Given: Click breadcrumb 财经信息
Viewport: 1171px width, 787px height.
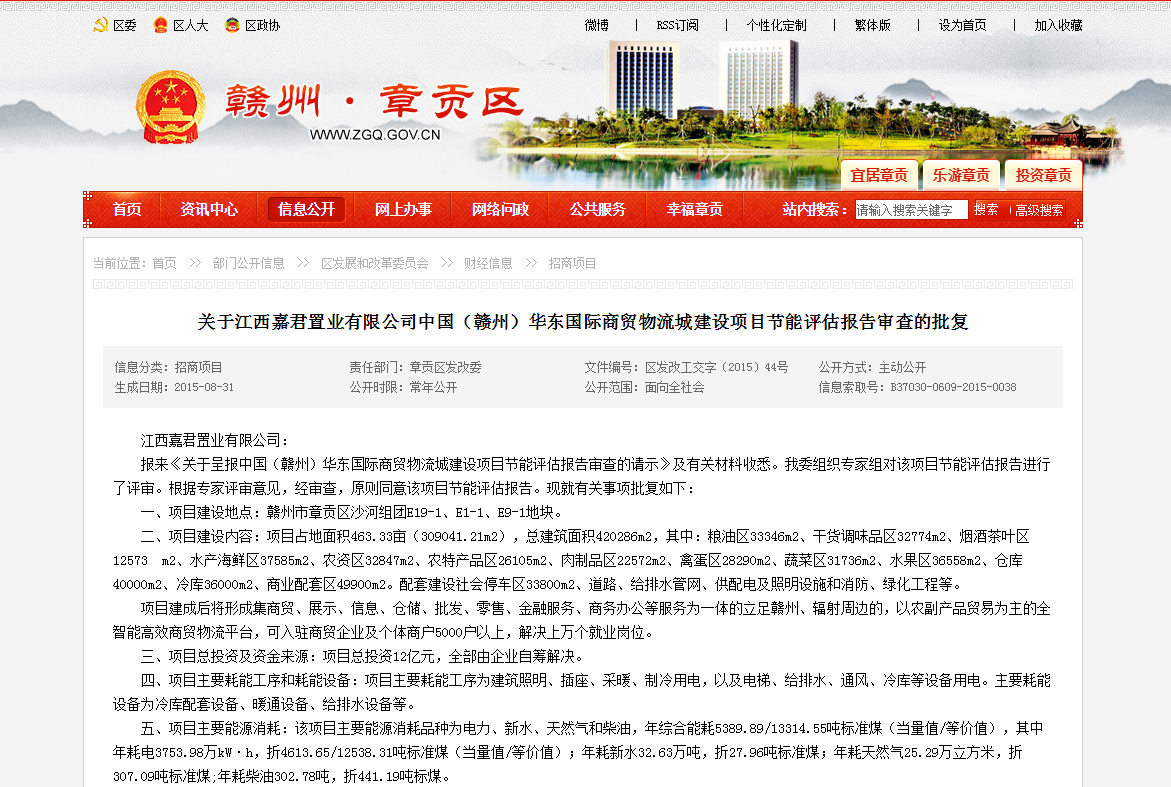Looking at the screenshot, I should (488, 263).
